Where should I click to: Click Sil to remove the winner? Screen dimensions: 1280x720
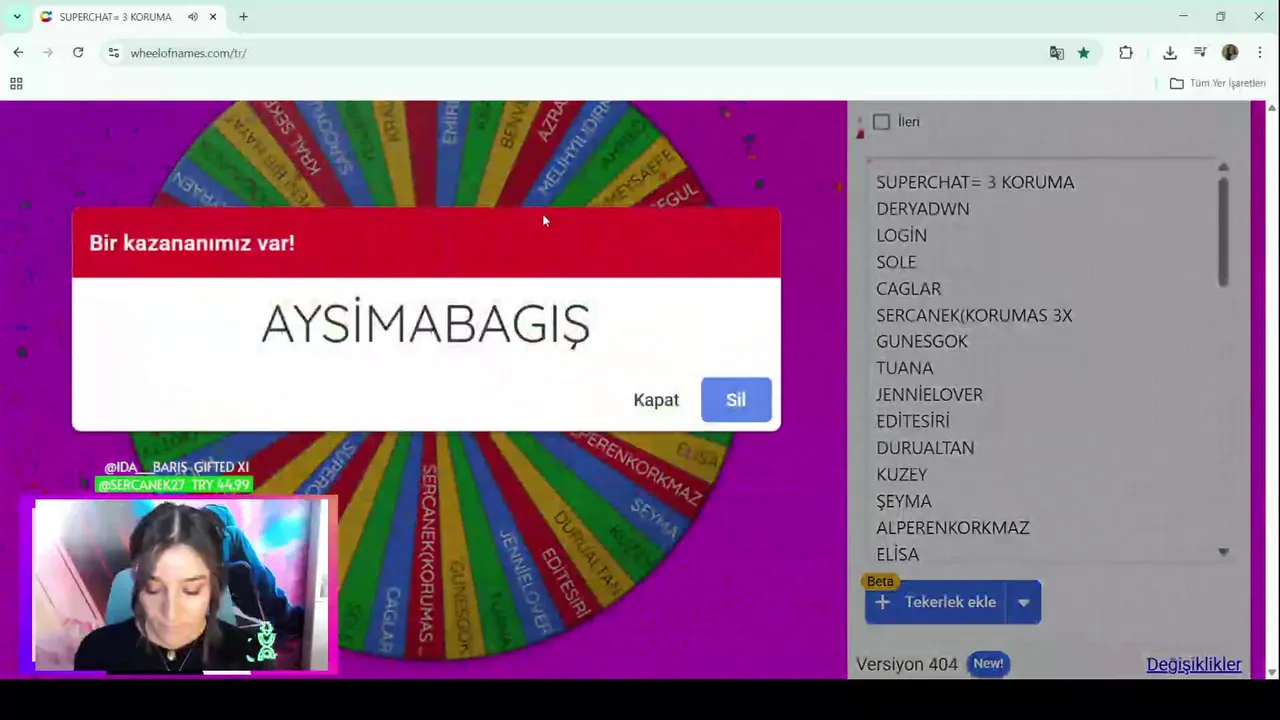point(736,400)
